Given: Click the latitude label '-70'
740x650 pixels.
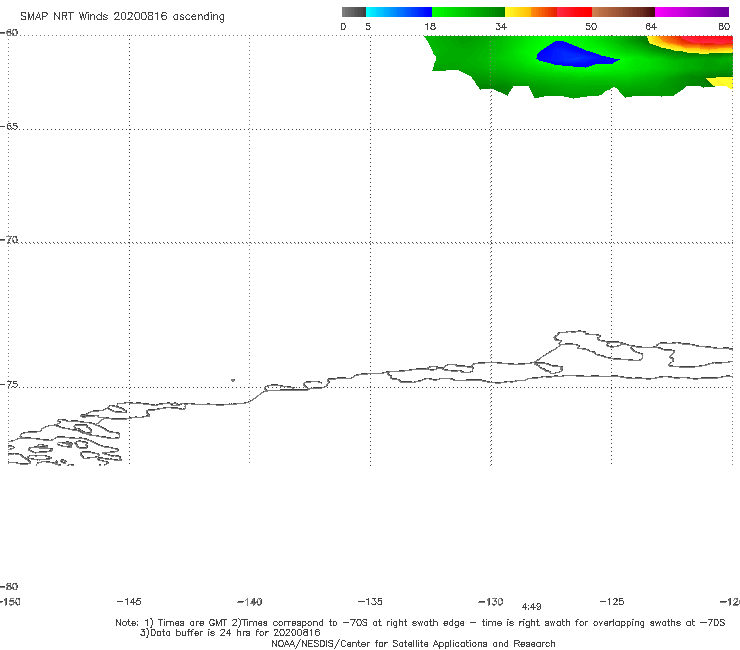Looking at the screenshot, I should pos(9,240).
